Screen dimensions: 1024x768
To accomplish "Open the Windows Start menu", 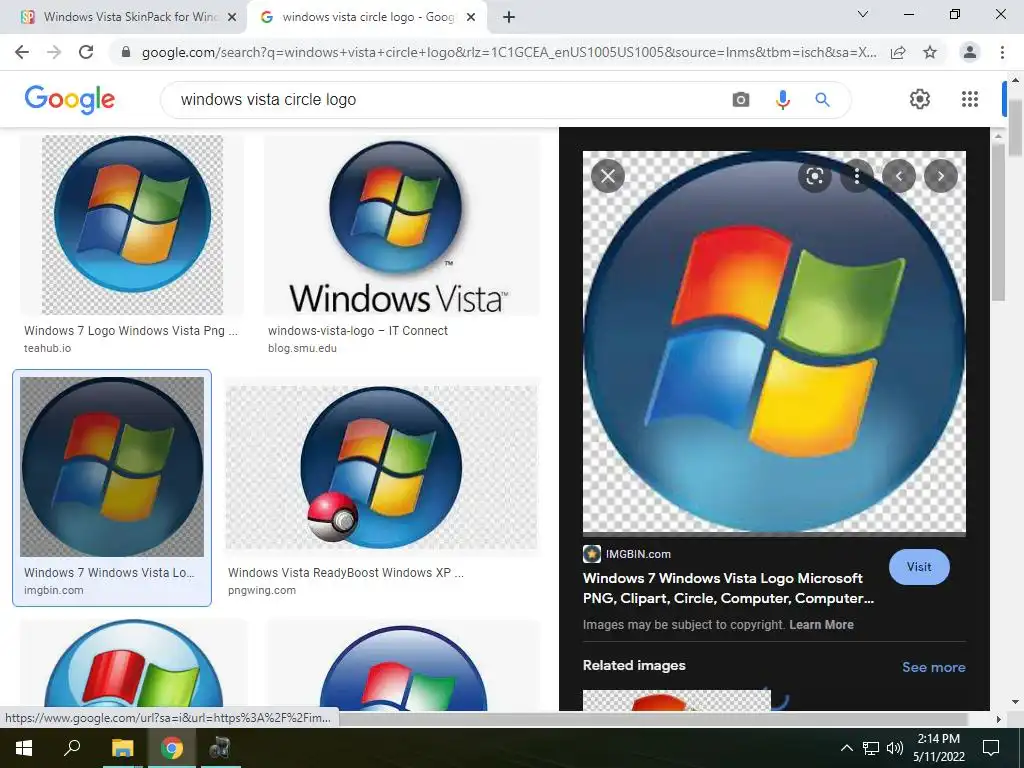I will [x=24, y=748].
